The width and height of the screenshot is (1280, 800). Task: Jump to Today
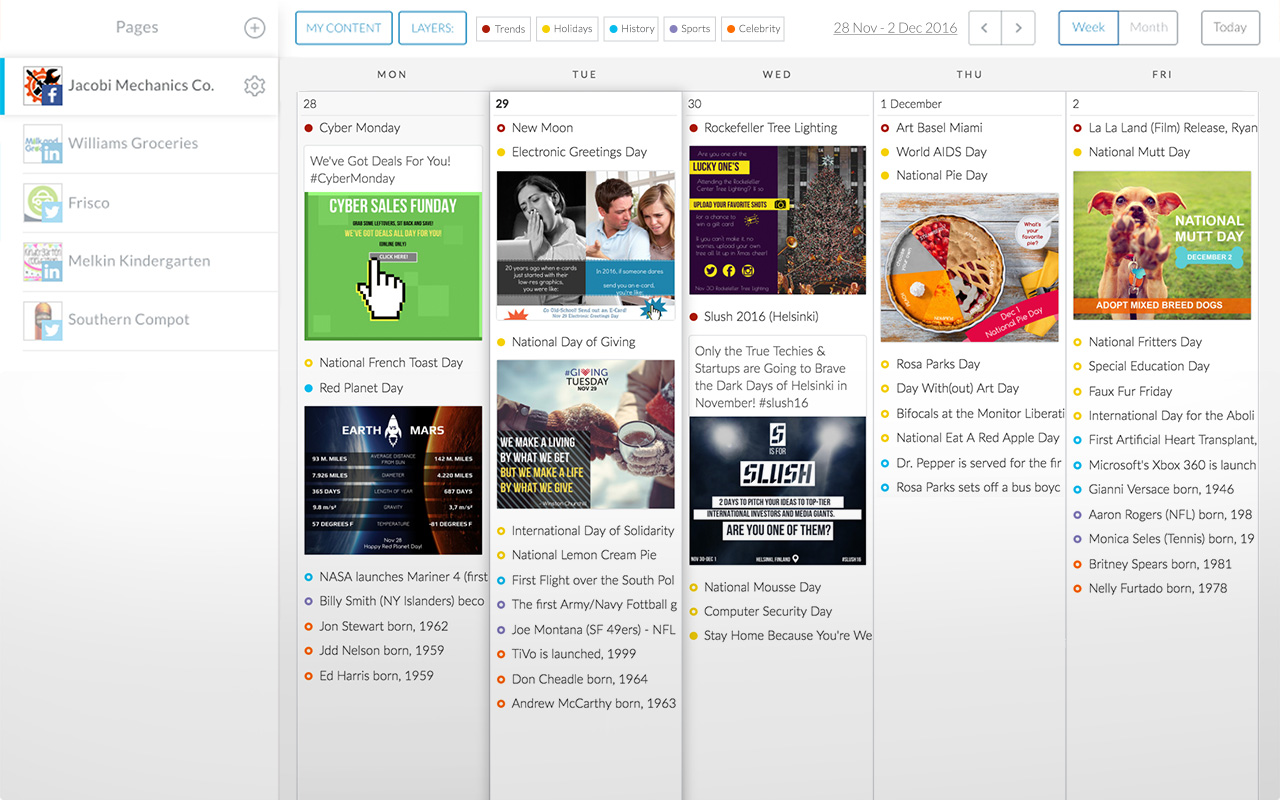click(1230, 28)
